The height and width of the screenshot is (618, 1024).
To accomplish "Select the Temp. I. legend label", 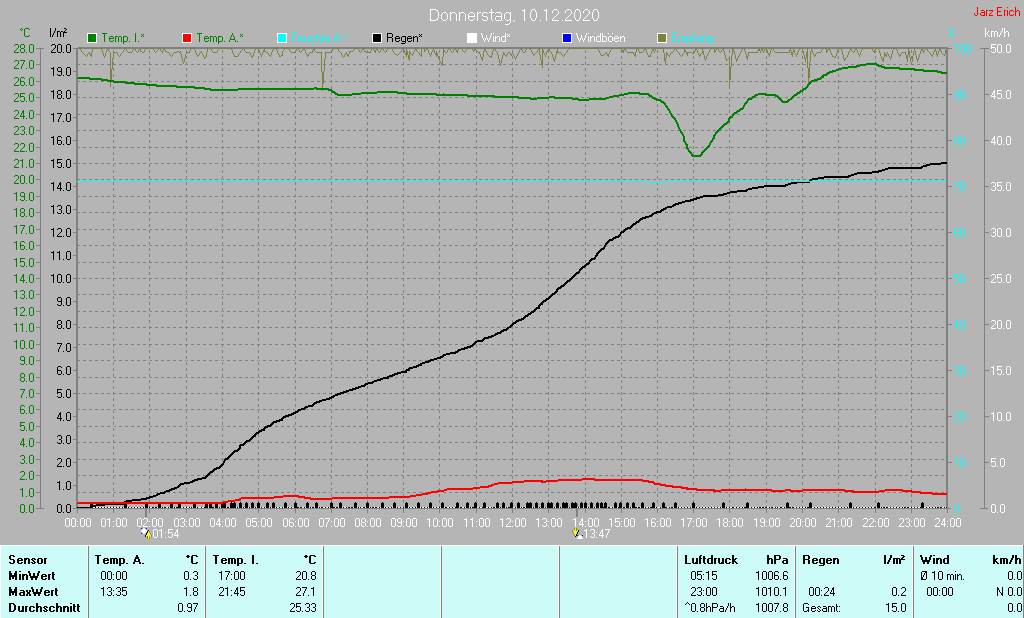I will click(123, 38).
